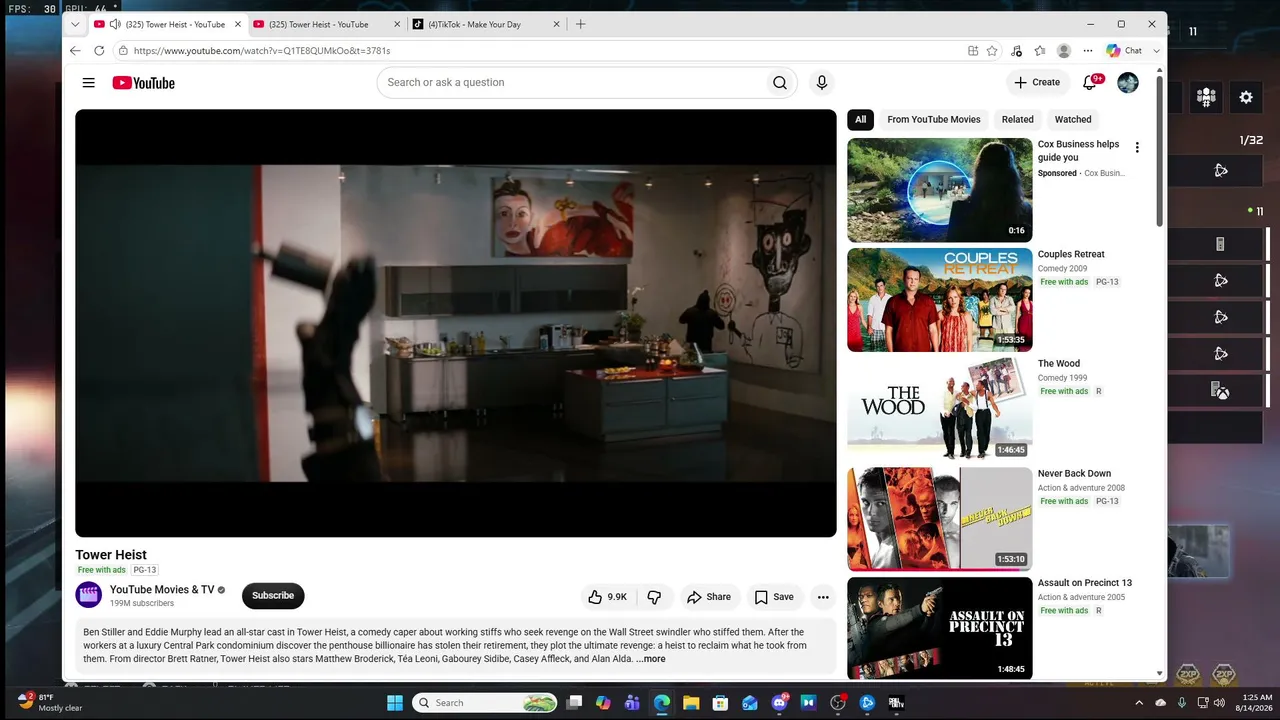Select the Related filter chip
This screenshot has height=720, width=1280.
point(1018,120)
